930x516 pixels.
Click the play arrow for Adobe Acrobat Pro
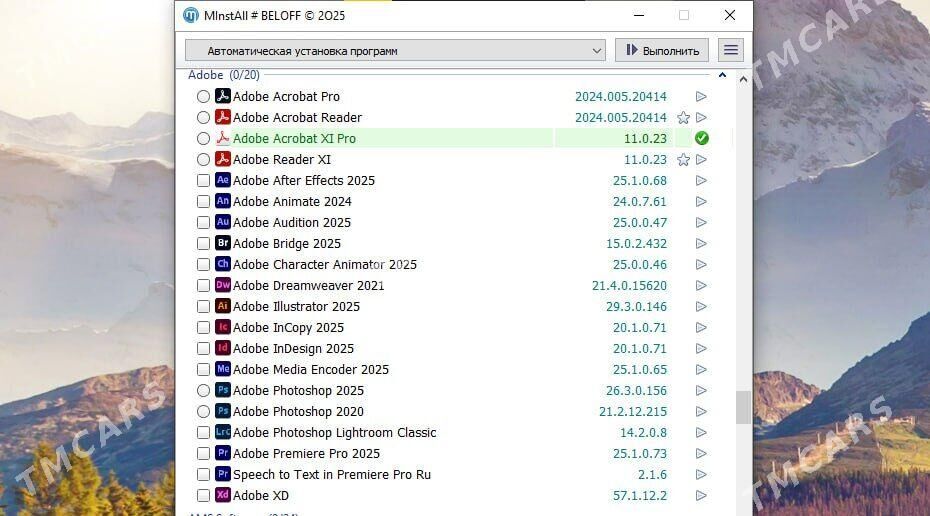point(701,96)
